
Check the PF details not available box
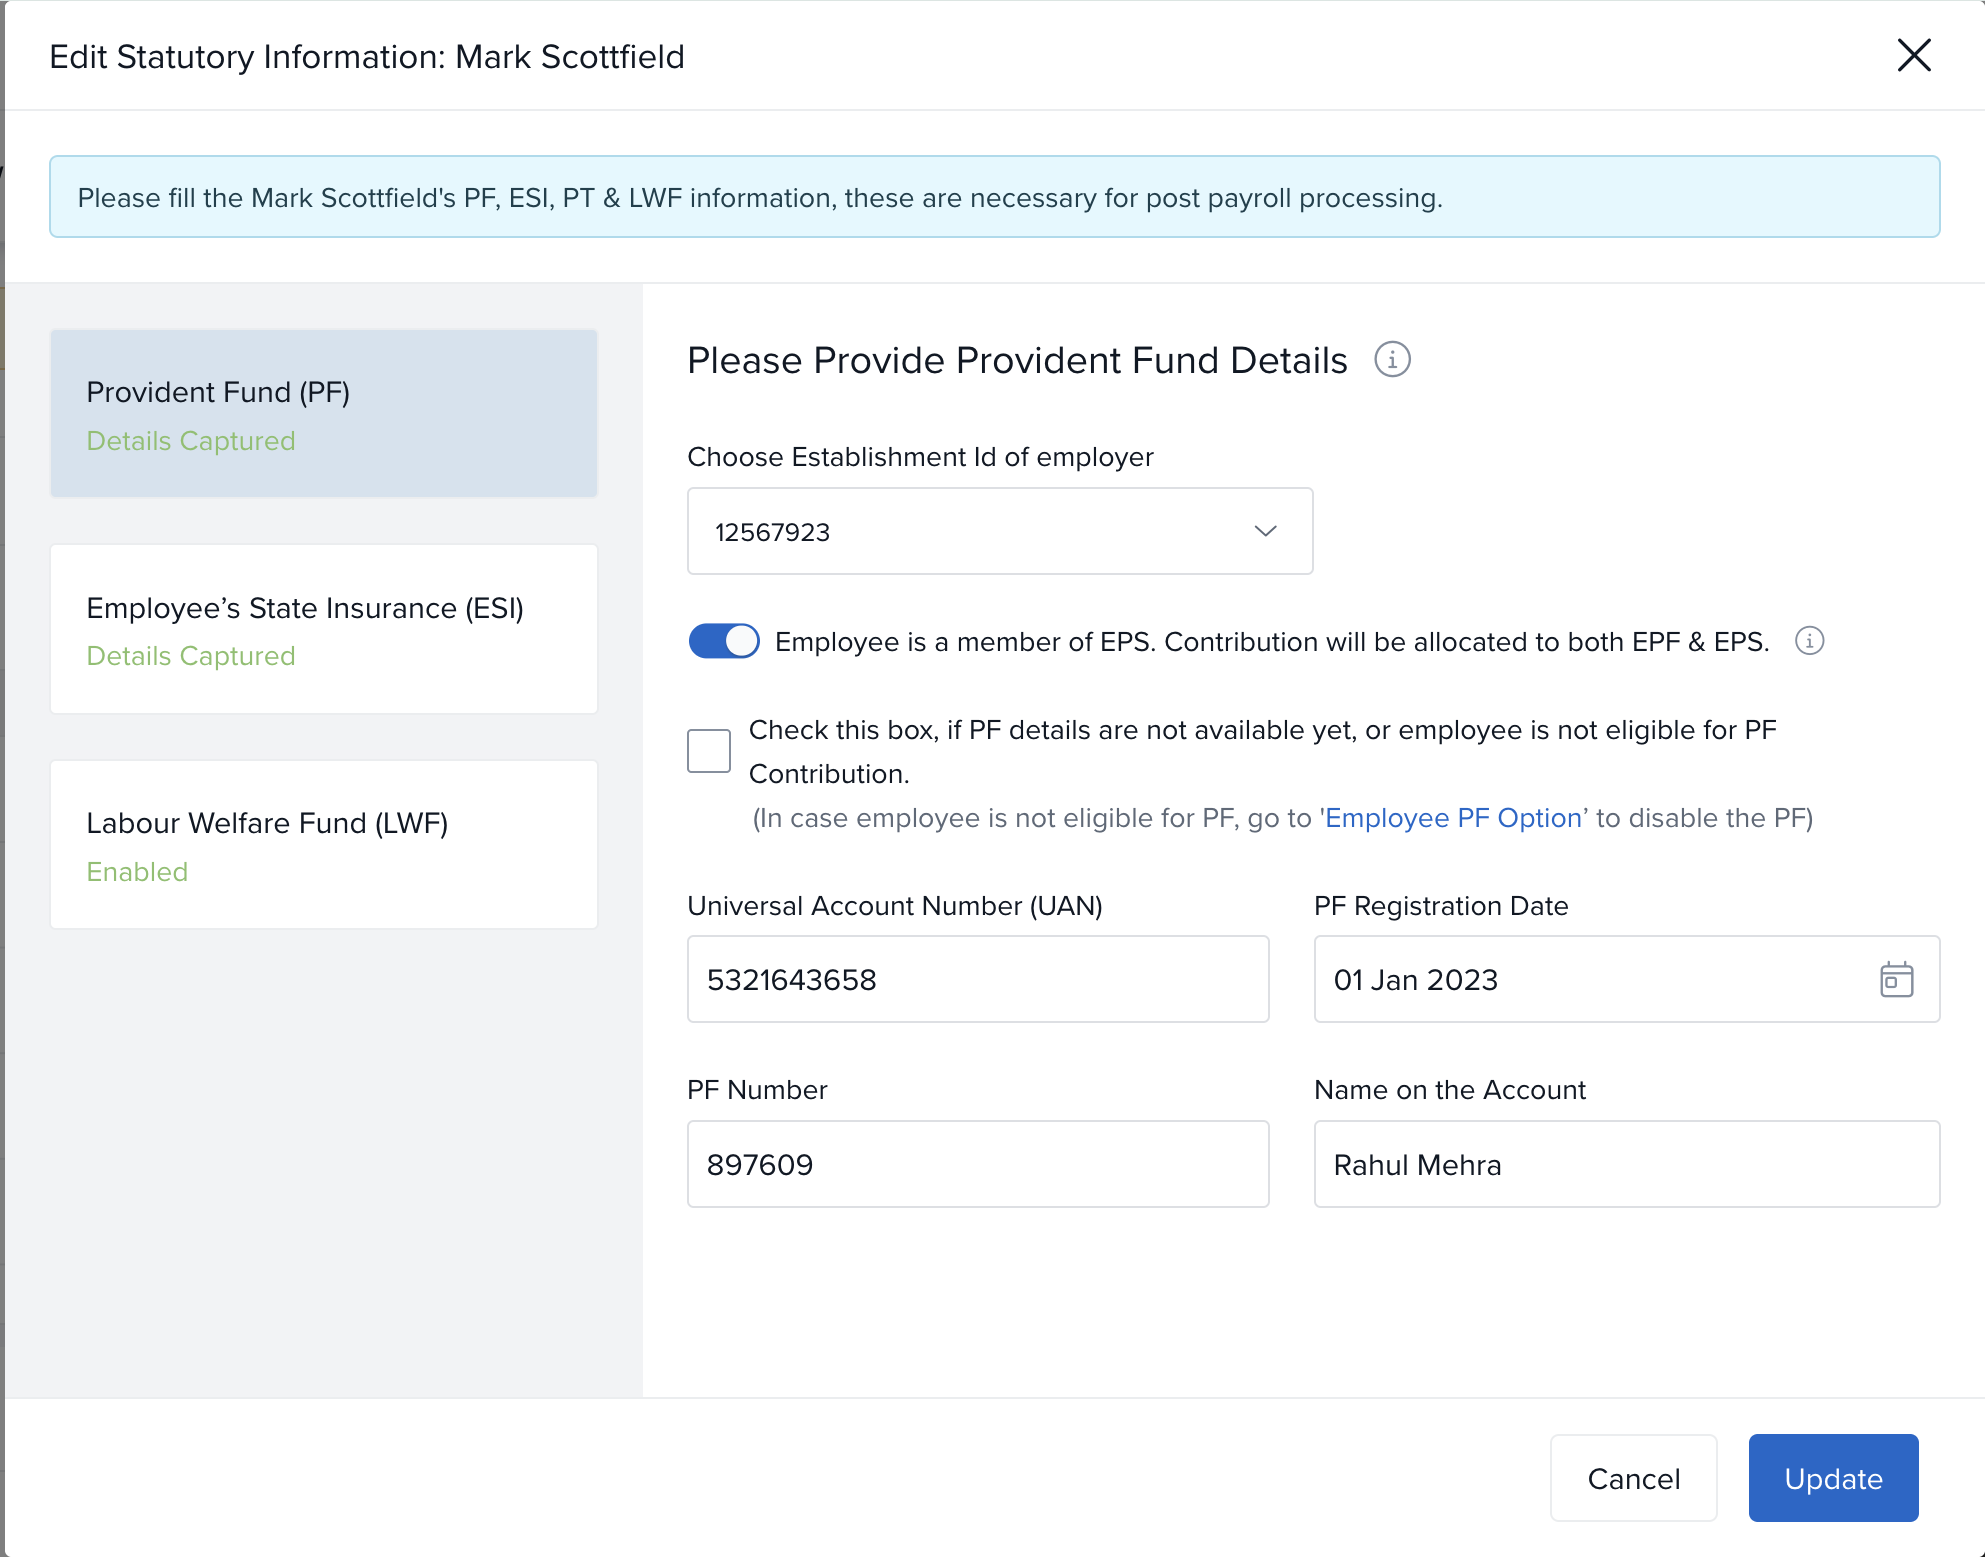tap(709, 751)
